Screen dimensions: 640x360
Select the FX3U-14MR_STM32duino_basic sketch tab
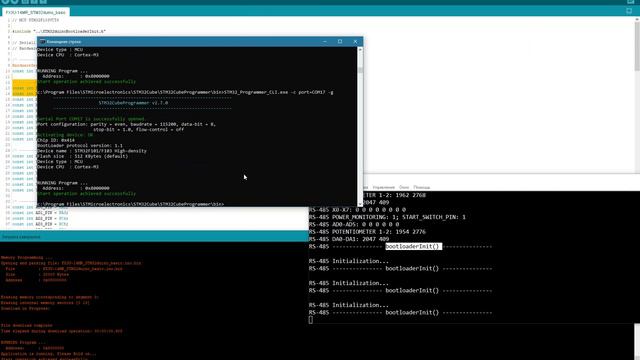pyautogui.click(x=36, y=13)
